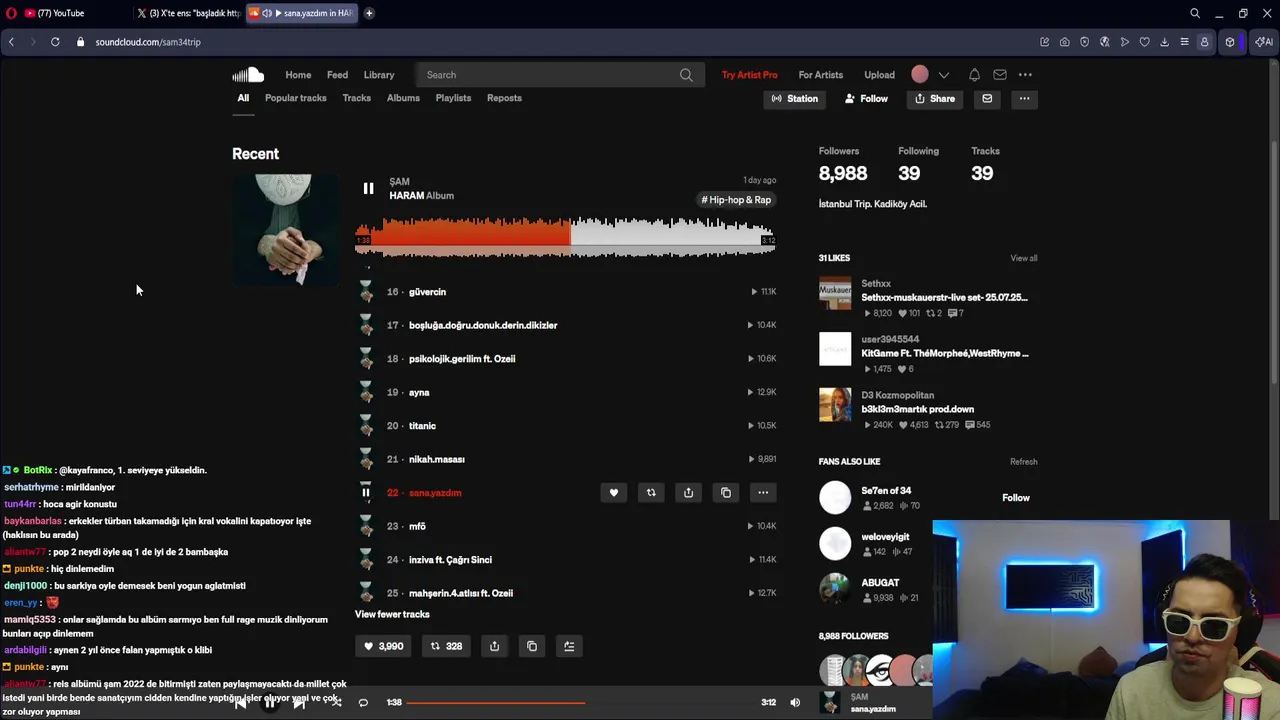Refresh the Fans also like list
This screenshot has height=720, width=1280.
point(1023,462)
